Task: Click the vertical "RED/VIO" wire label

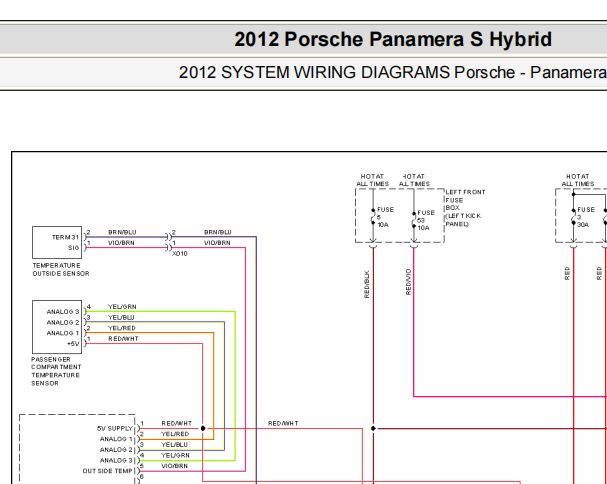Action: click(408, 282)
